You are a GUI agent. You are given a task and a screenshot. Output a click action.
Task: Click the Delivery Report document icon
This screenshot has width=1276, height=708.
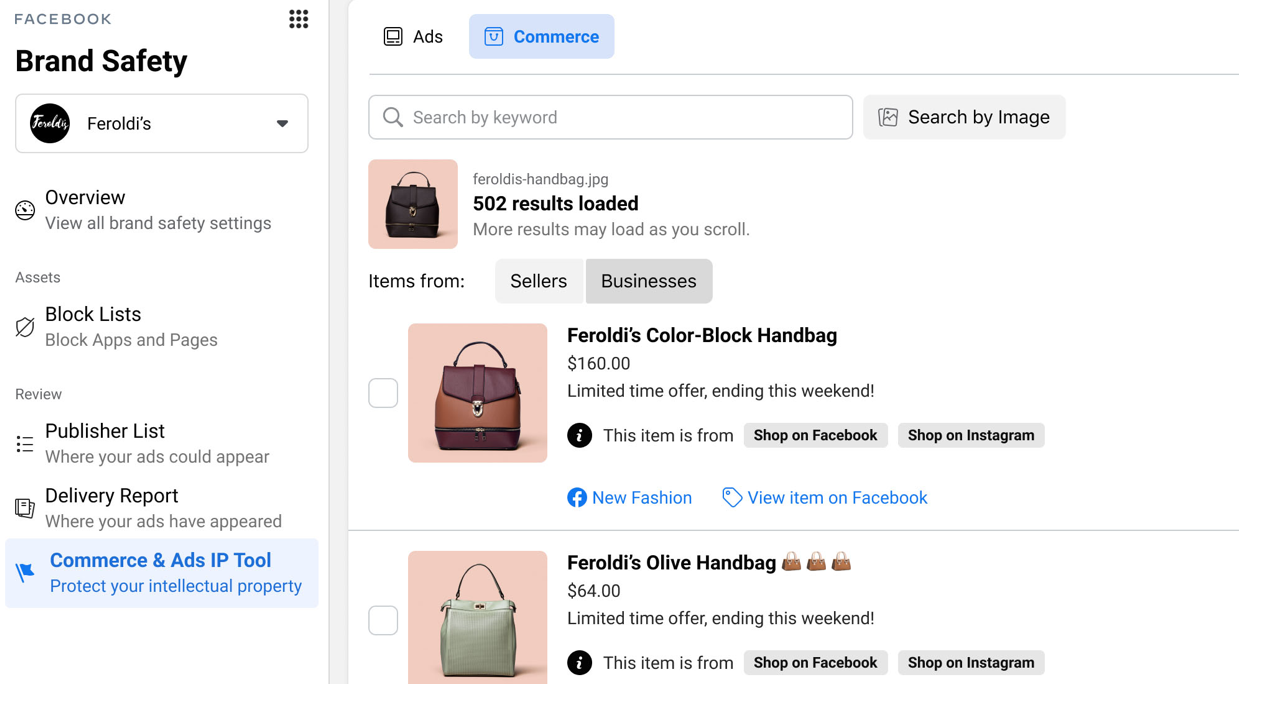[x=24, y=508]
